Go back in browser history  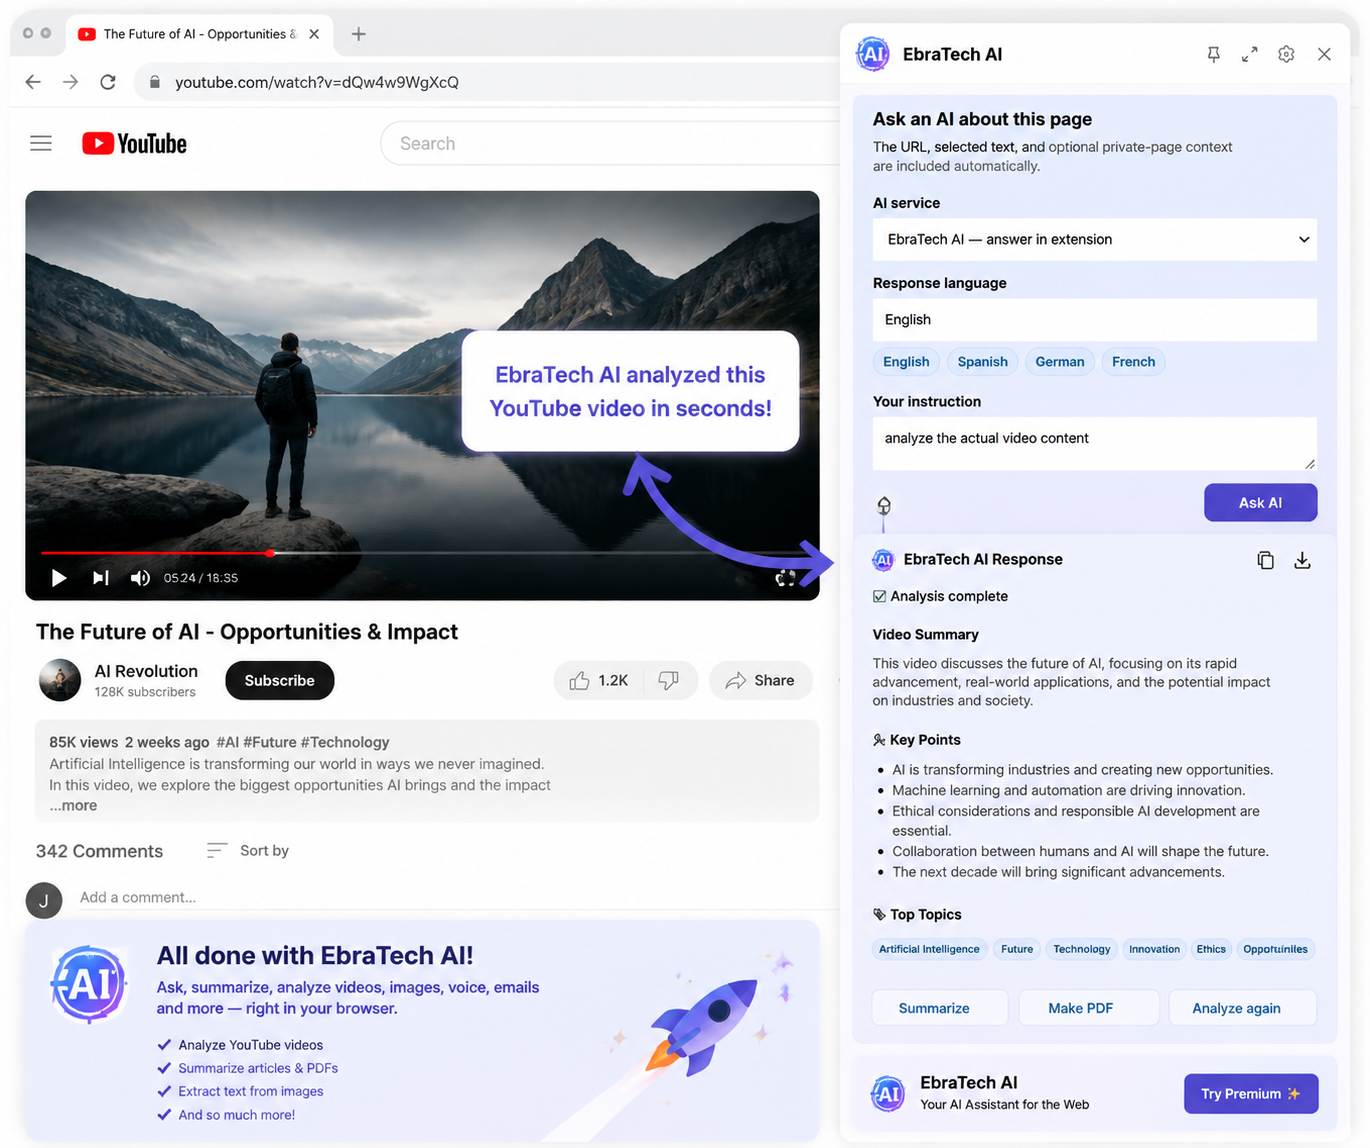(33, 82)
